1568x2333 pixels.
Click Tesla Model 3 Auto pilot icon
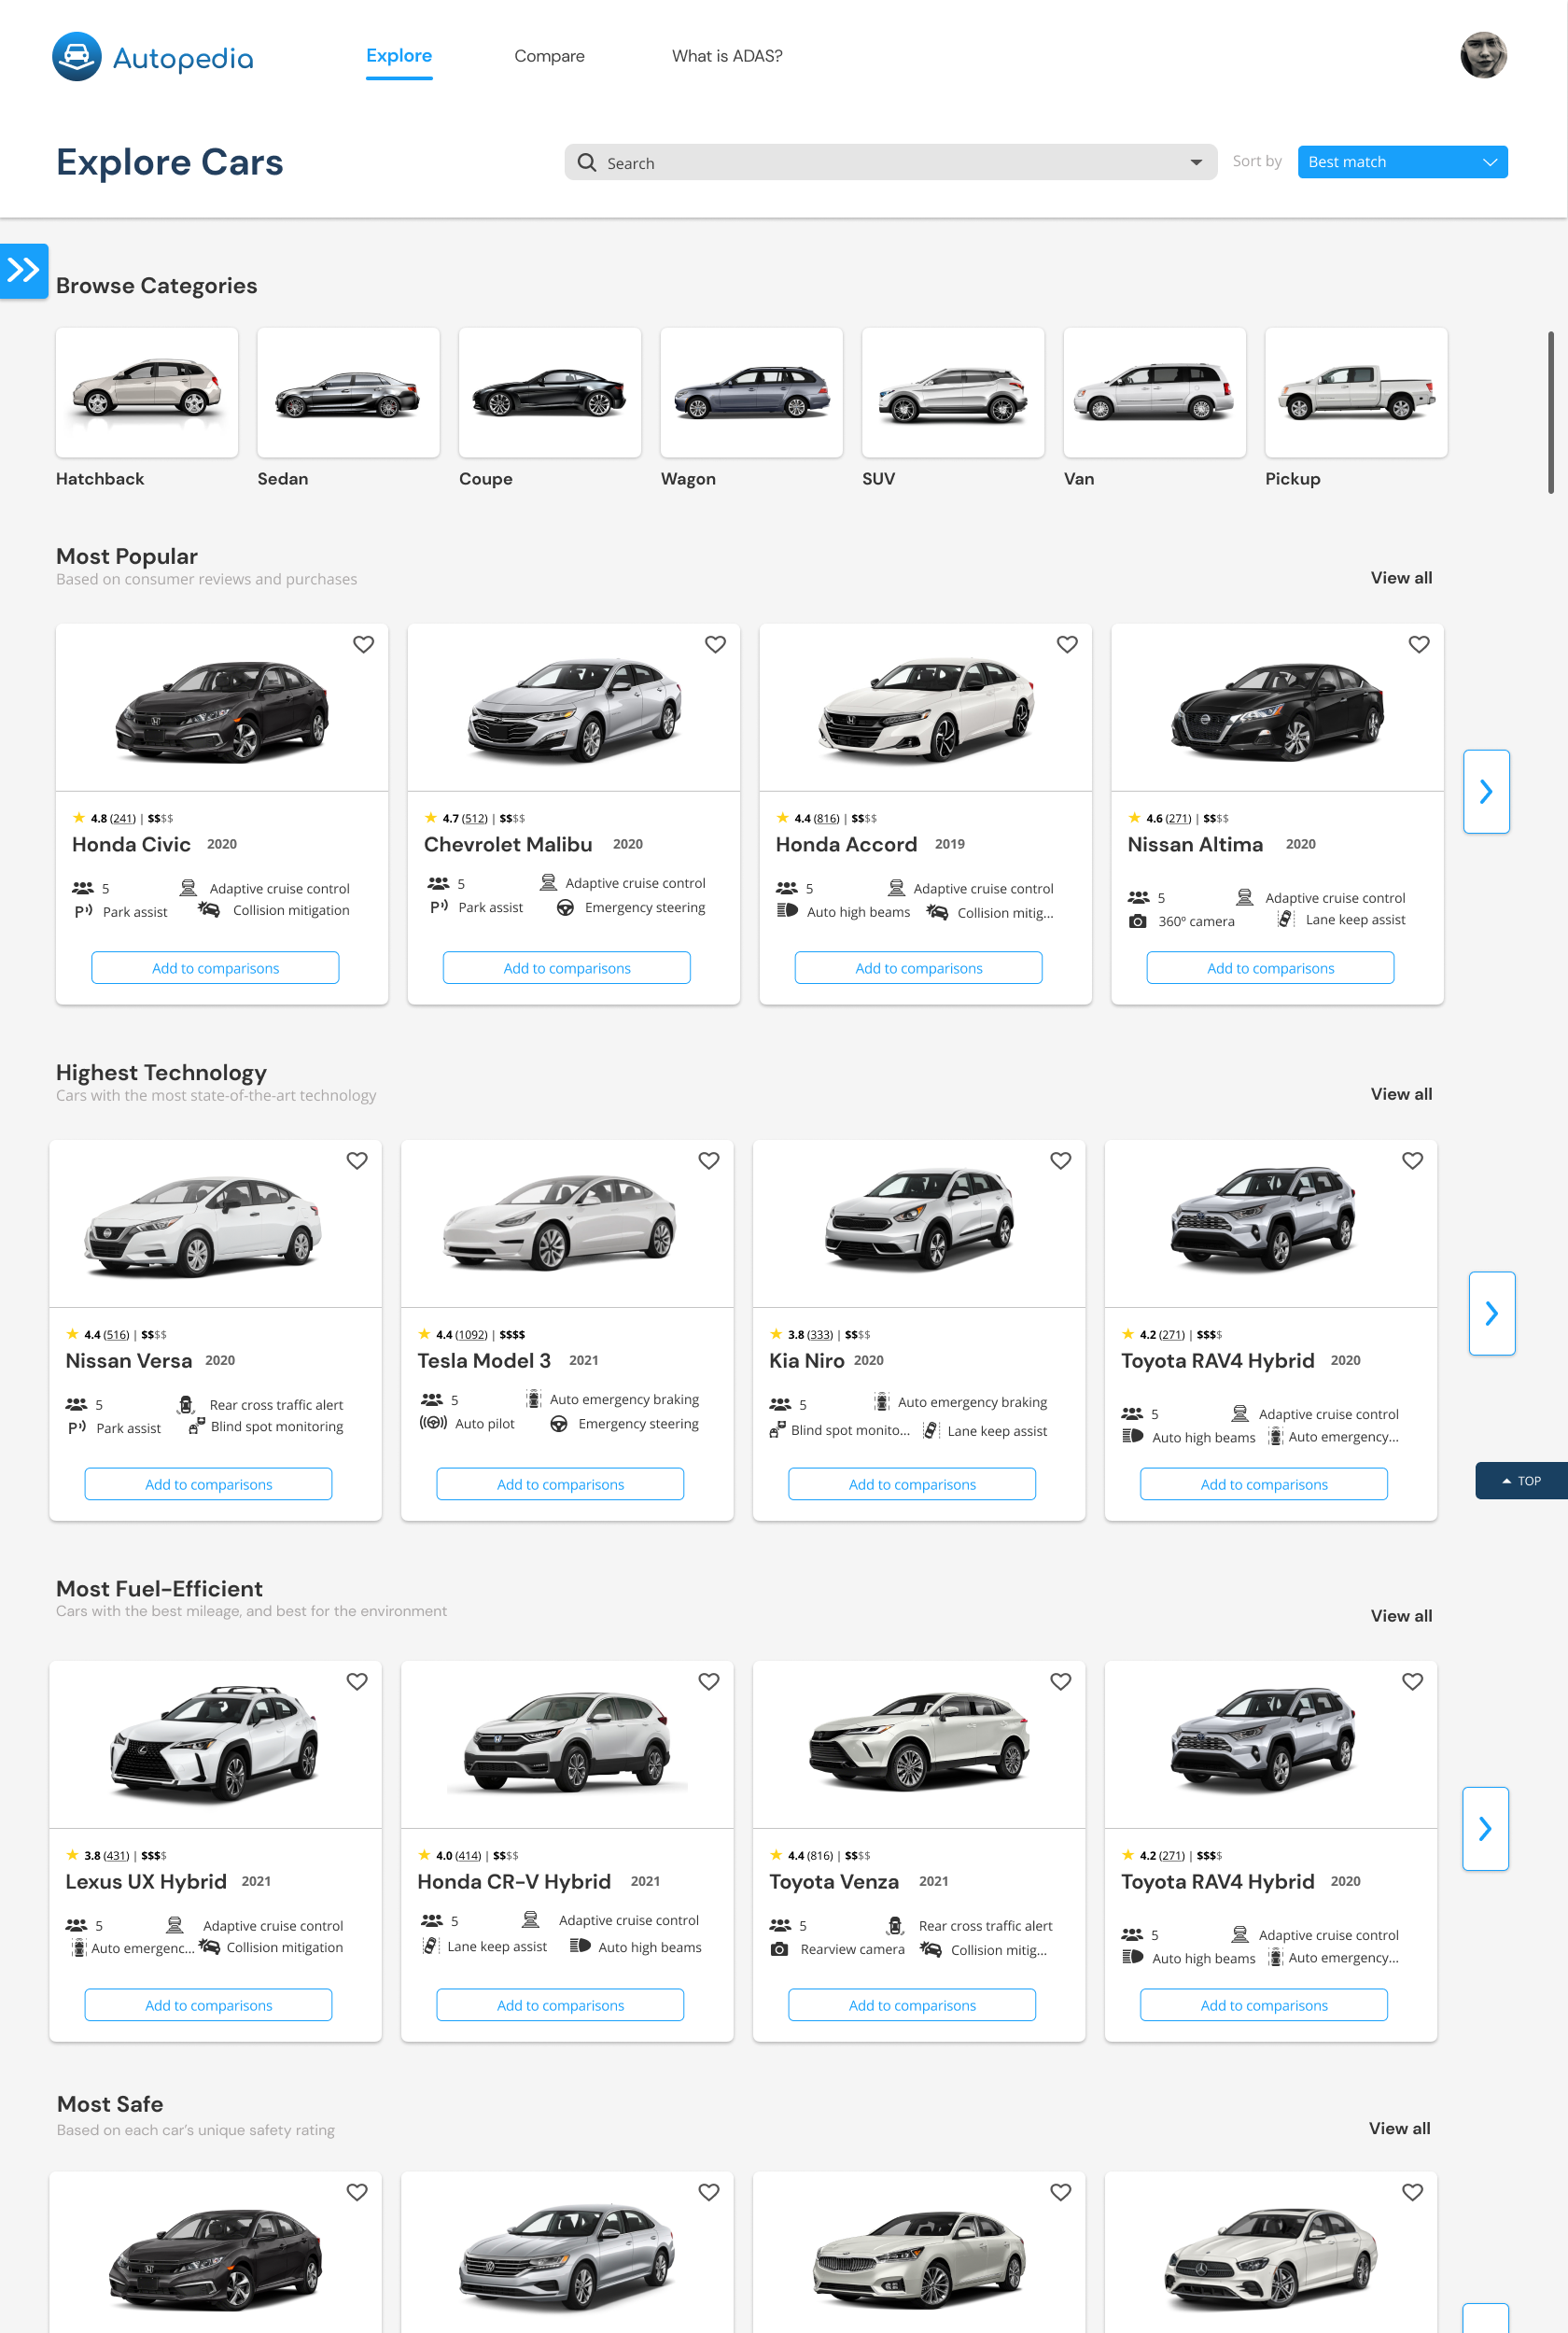coord(433,1423)
